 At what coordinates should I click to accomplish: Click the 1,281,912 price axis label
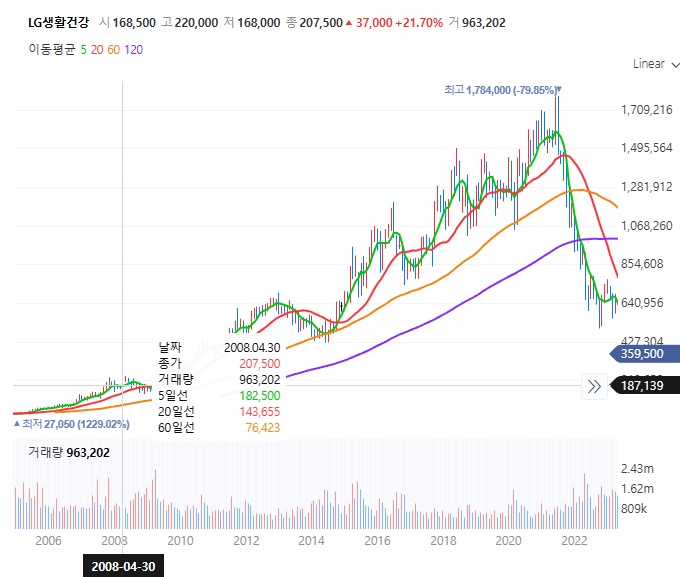pyautogui.click(x=646, y=187)
